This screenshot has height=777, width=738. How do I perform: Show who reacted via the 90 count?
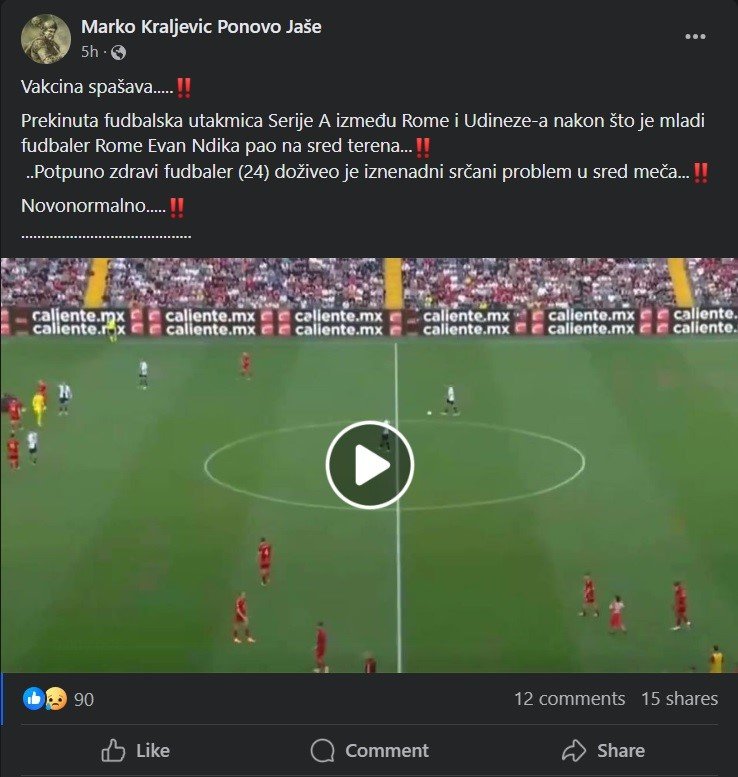(x=84, y=699)
